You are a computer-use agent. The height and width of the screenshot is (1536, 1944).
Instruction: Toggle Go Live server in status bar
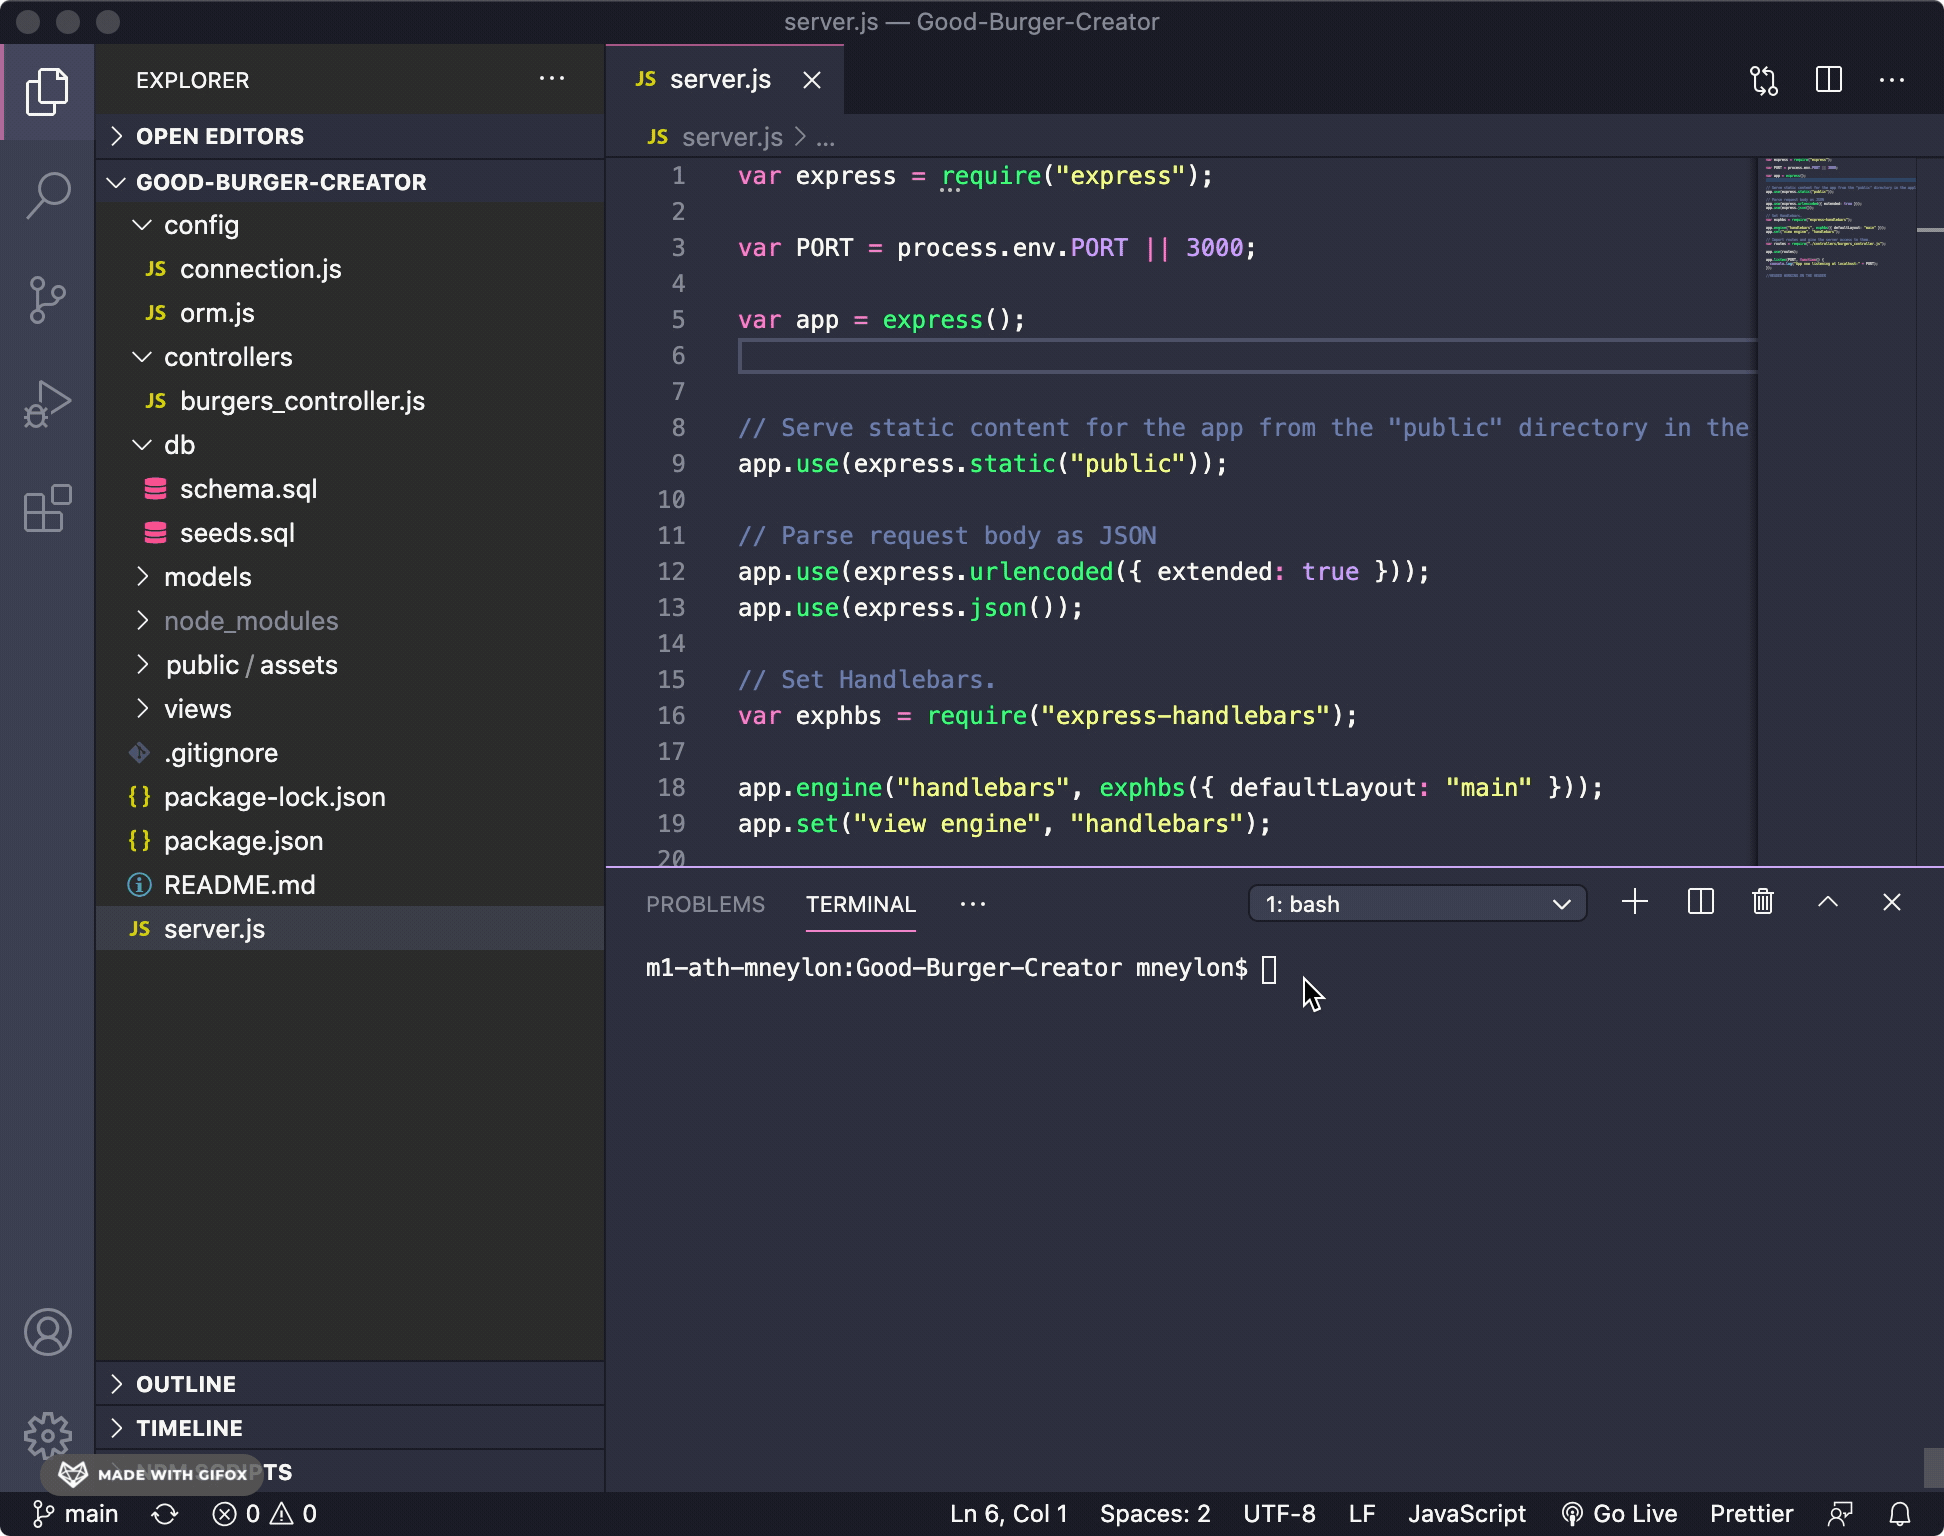click(x=1620, y=1514)
